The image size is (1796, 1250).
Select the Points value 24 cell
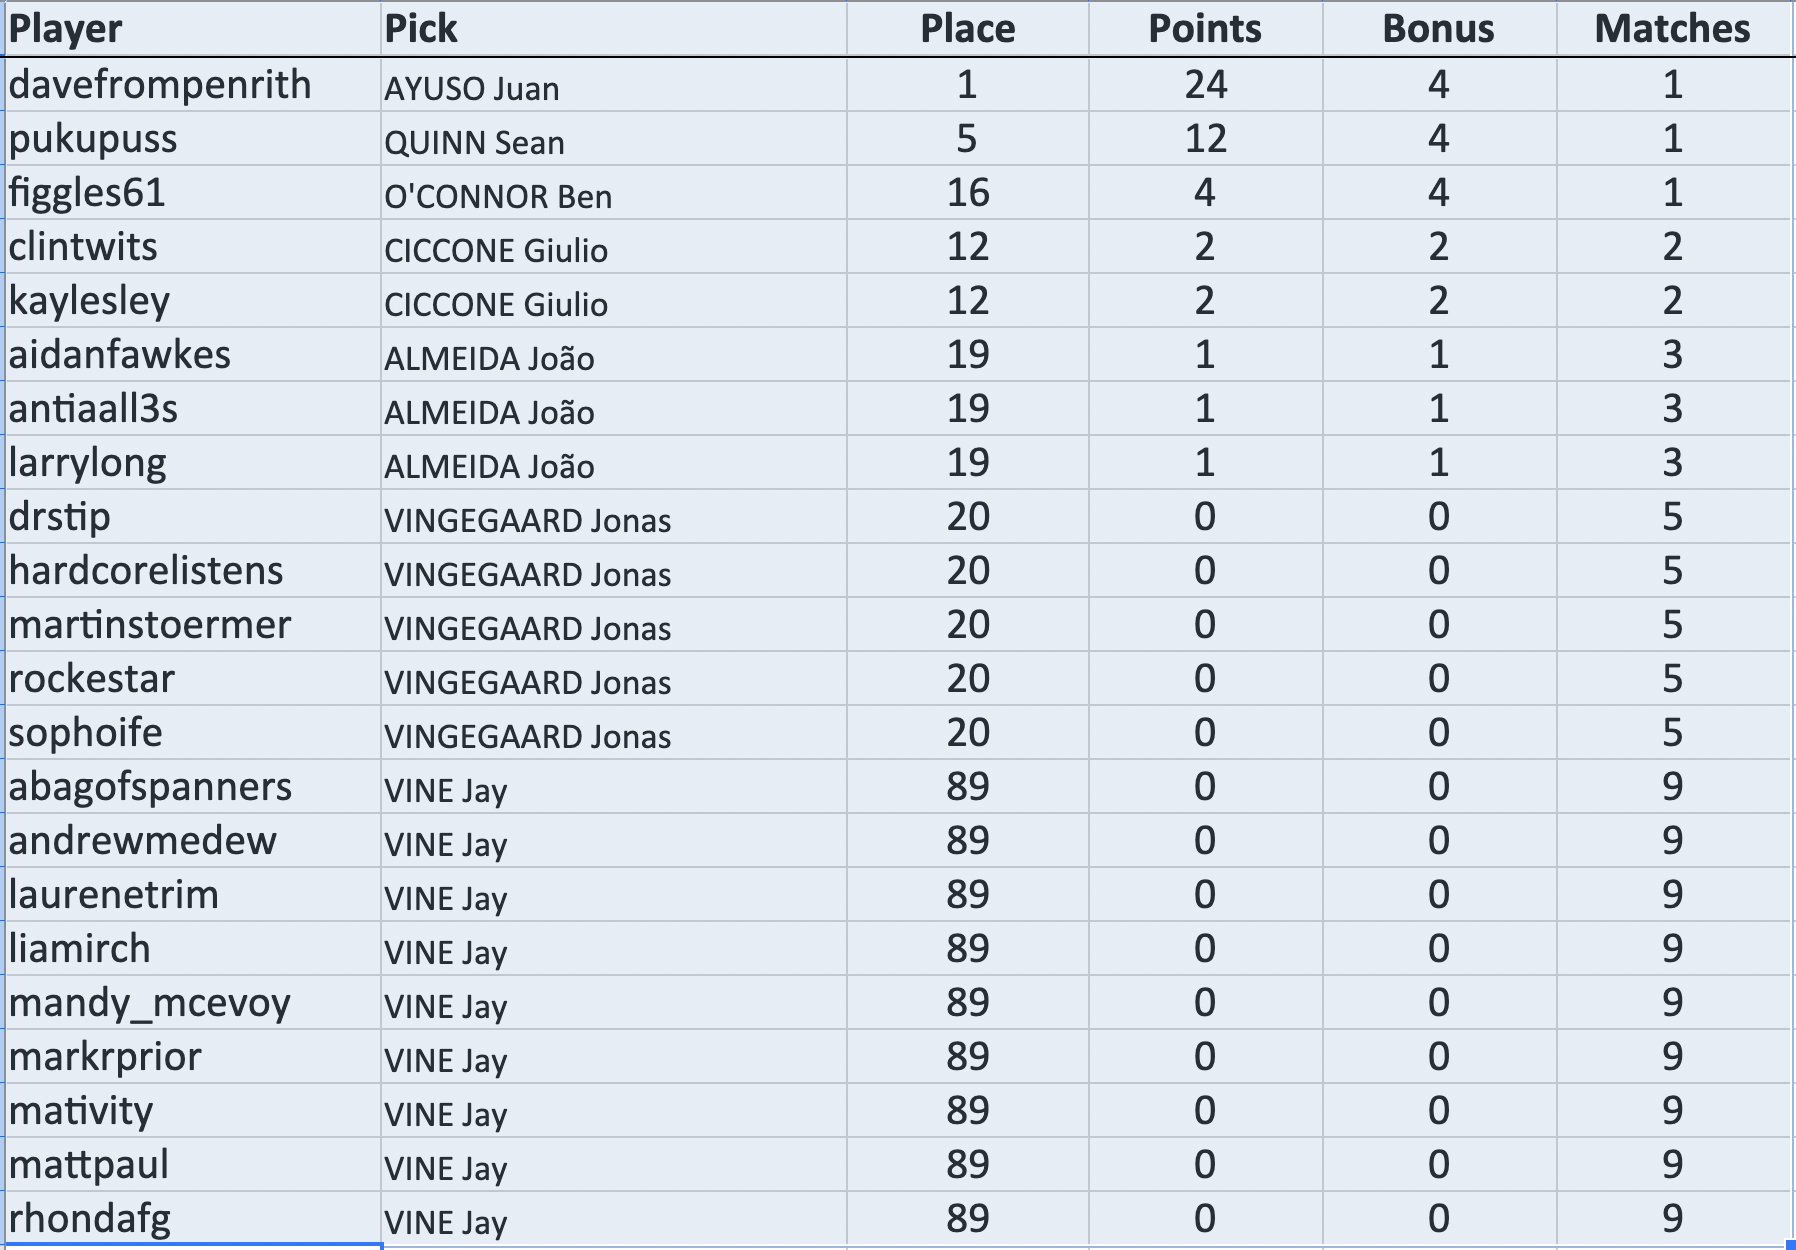coord(1205,85)
